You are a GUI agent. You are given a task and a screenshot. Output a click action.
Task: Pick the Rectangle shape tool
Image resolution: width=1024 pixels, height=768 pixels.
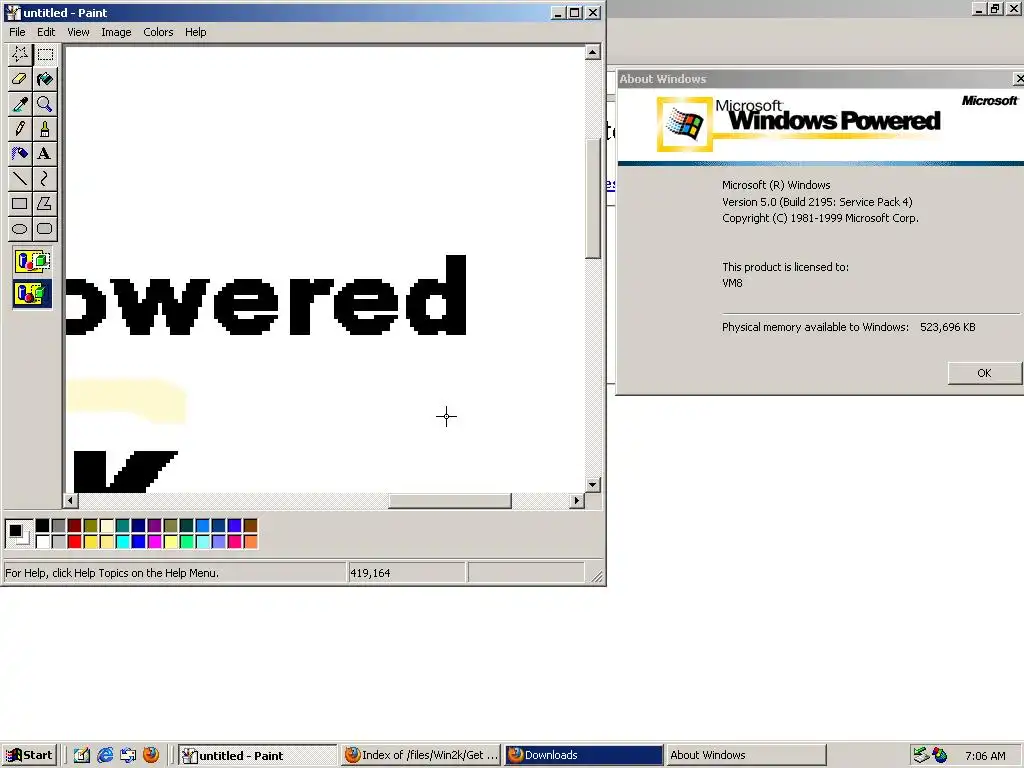pyautogui.click(x=20, y=203)
